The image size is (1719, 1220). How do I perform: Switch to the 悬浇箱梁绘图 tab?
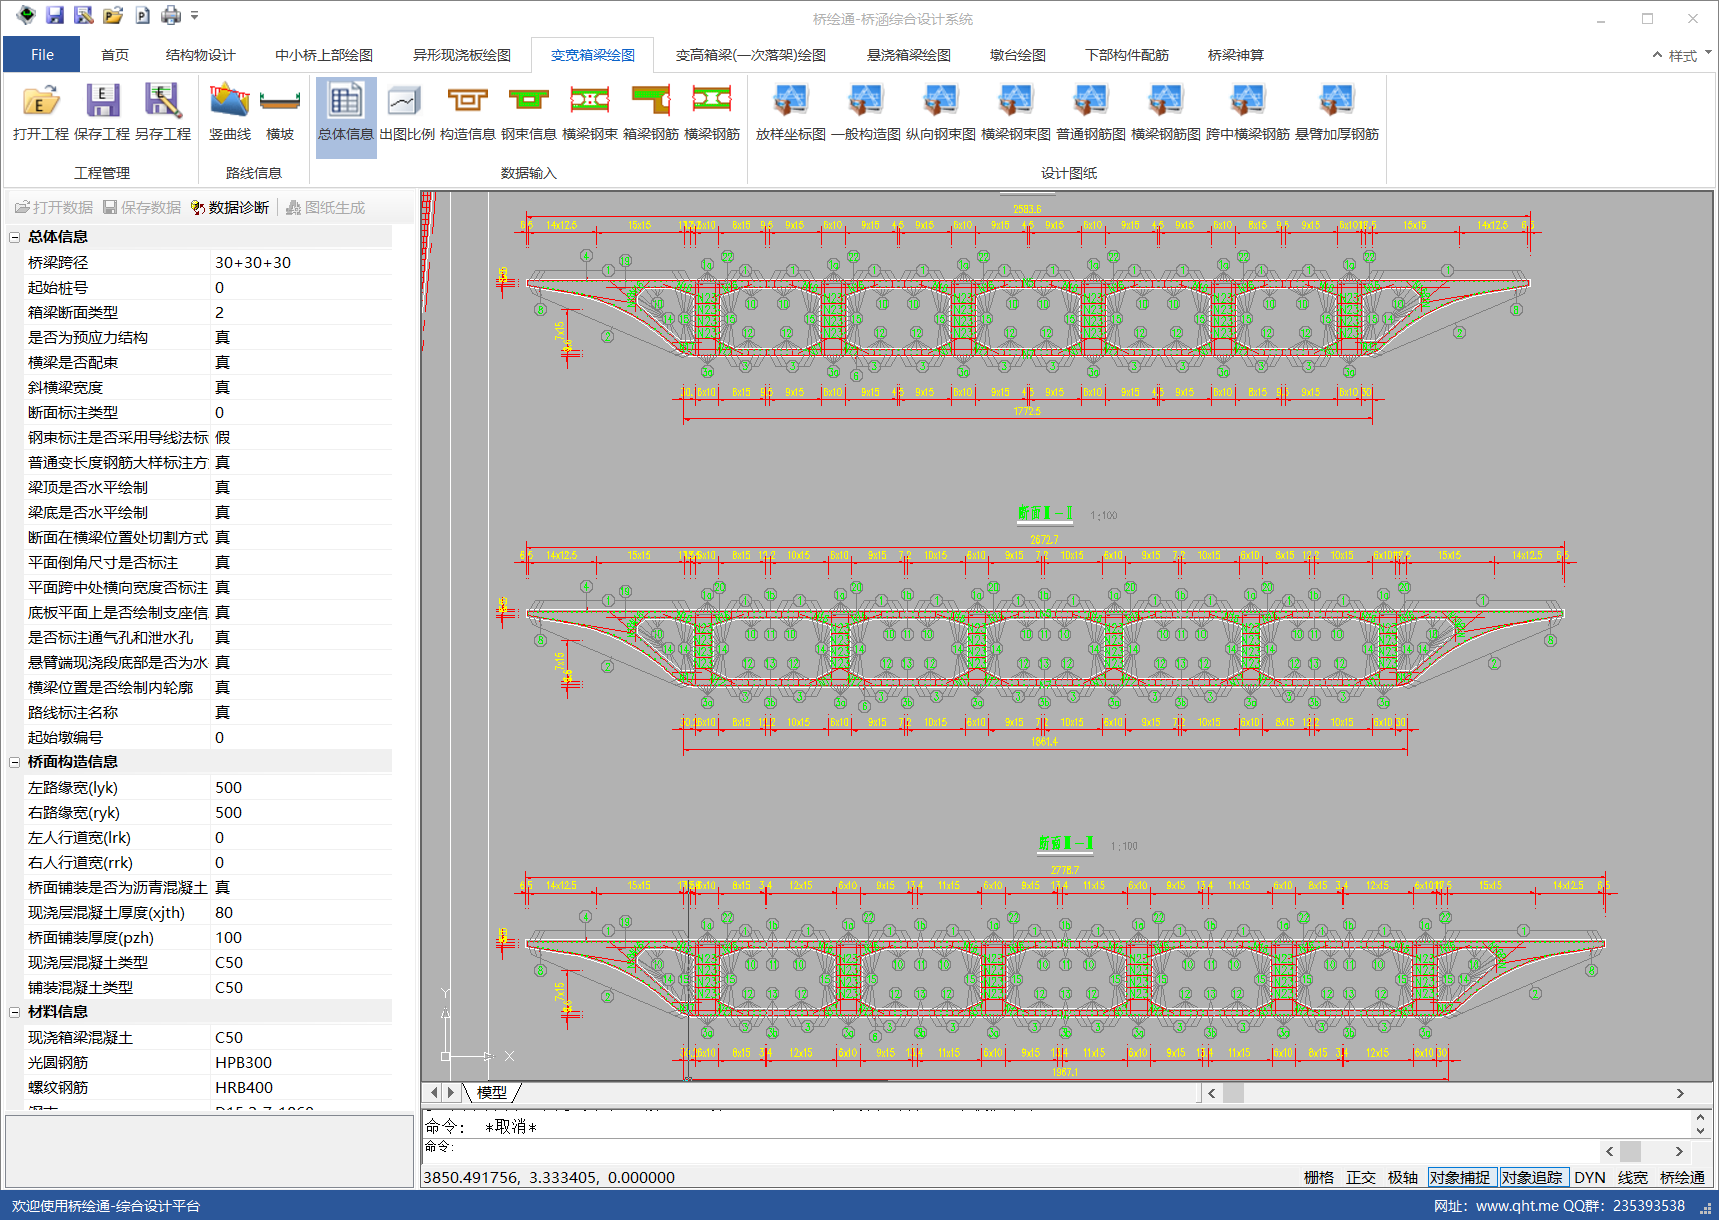908,55
